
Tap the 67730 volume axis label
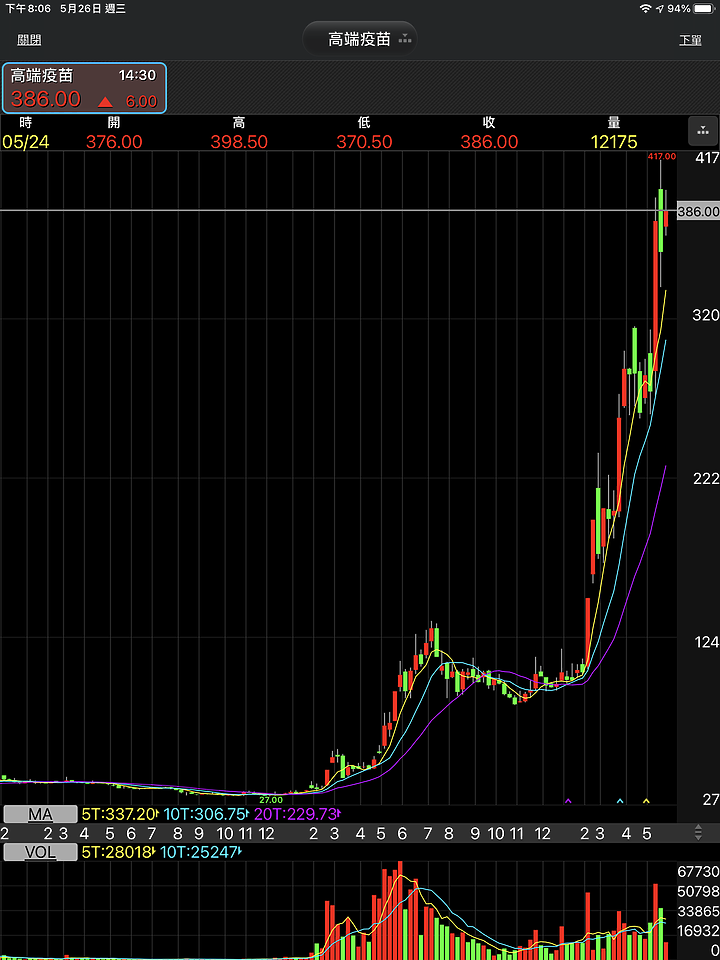[x=698, y=872]
